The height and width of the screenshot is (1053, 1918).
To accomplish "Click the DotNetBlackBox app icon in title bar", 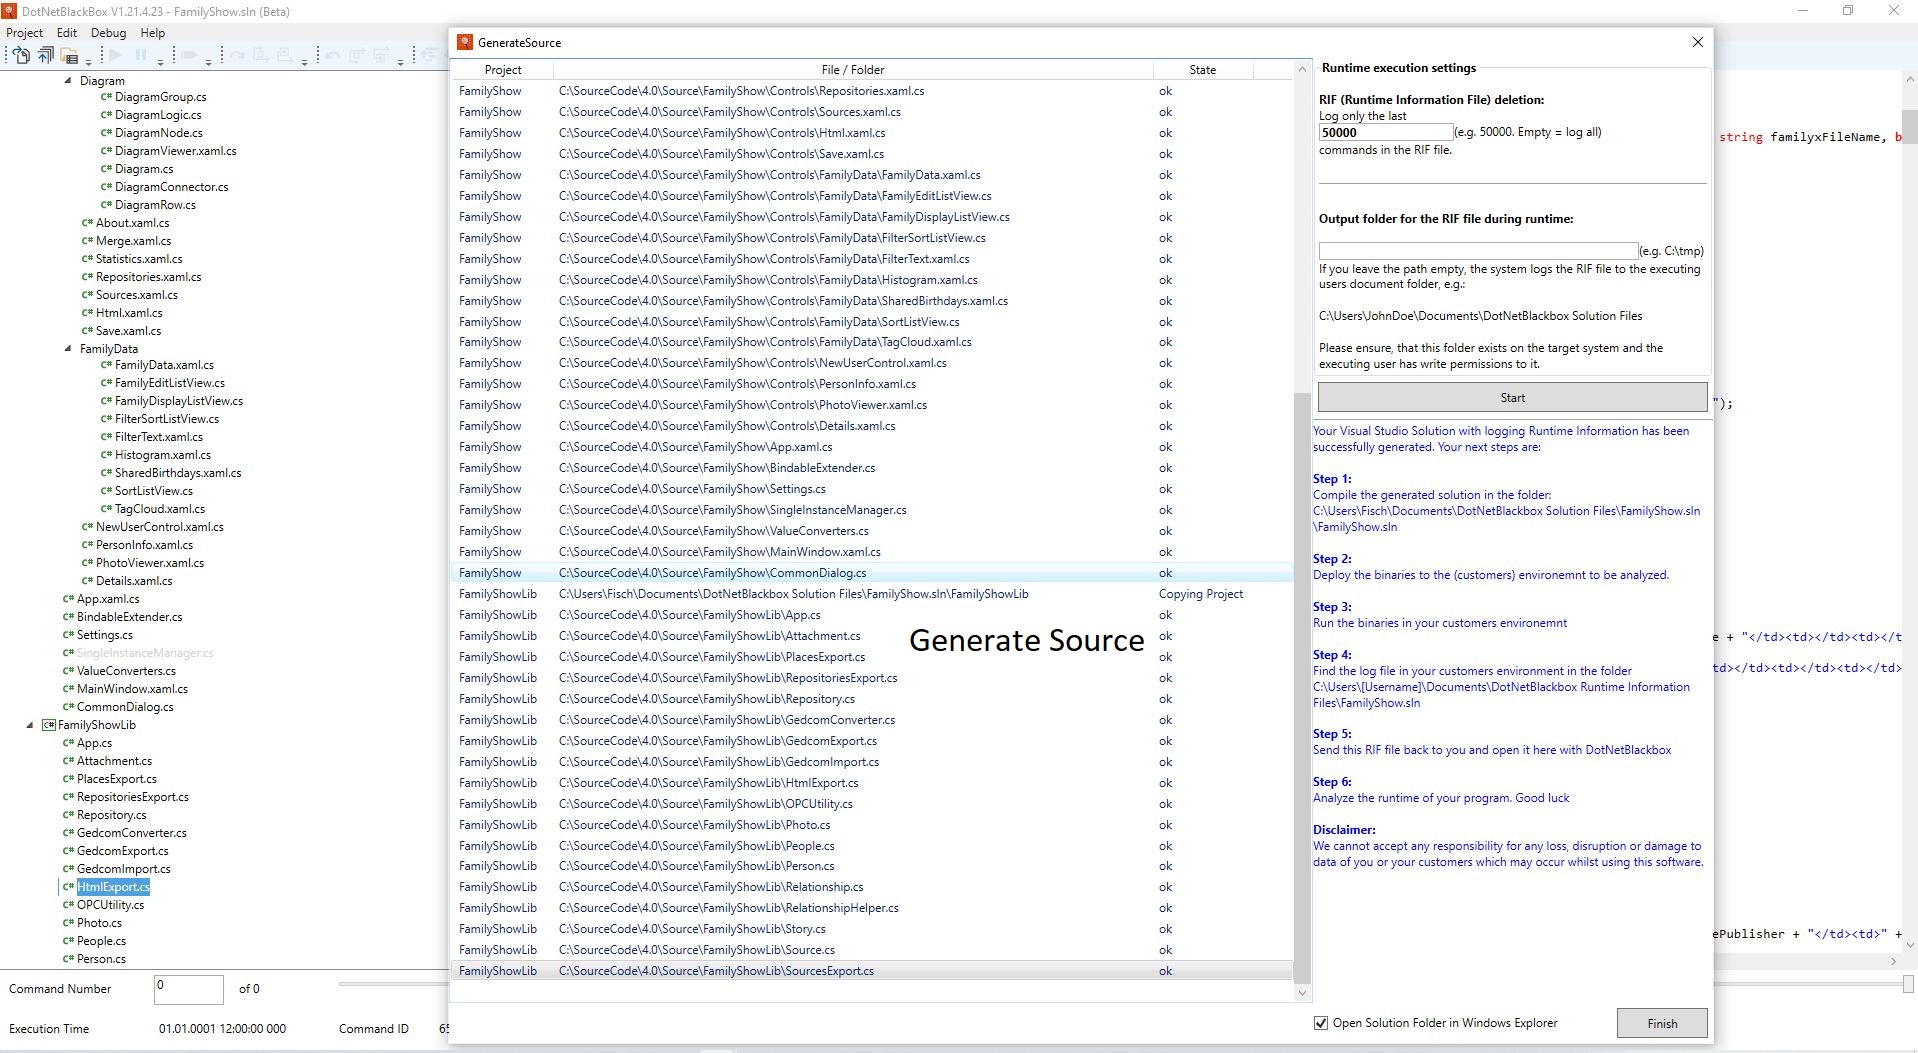I will [9, 12].
